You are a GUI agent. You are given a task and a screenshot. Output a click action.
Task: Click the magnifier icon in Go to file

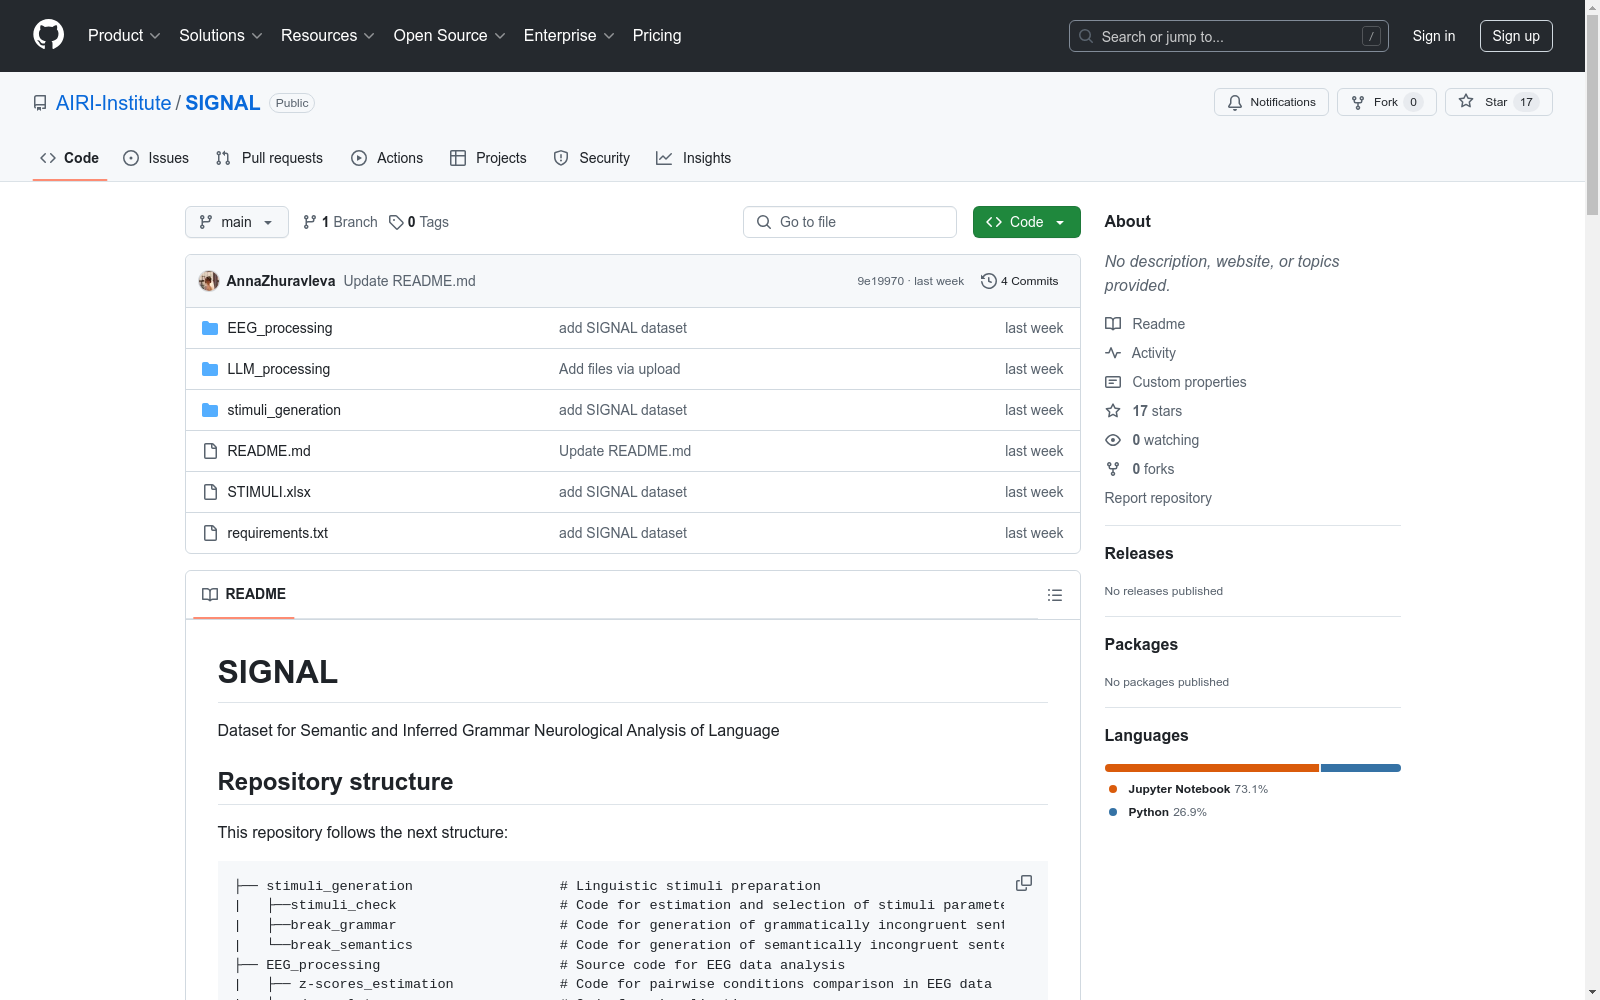(x=764, y=222)
